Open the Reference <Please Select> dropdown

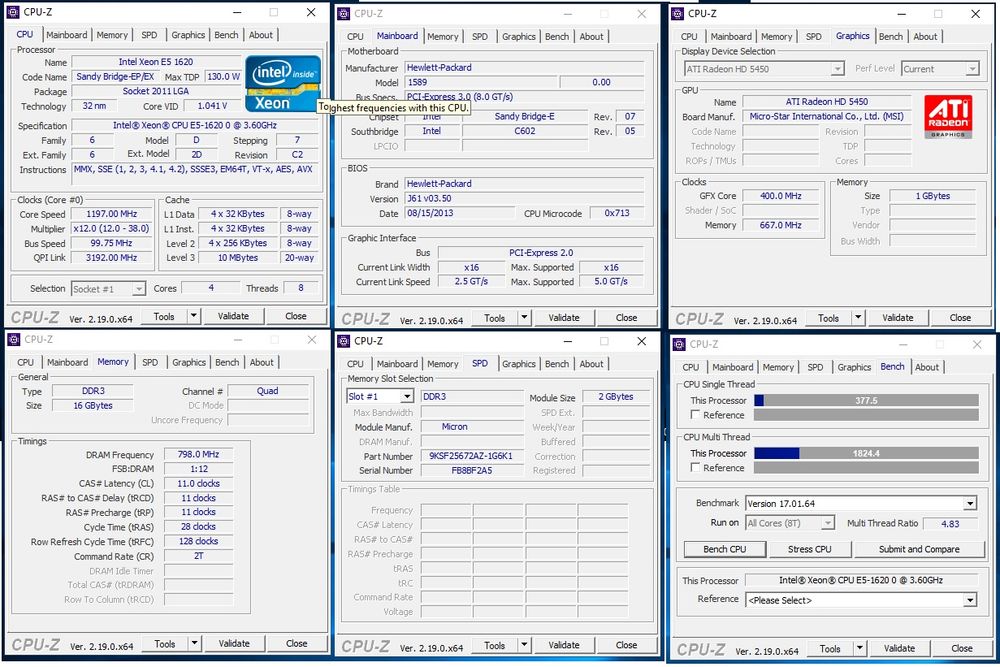(970, 600)
